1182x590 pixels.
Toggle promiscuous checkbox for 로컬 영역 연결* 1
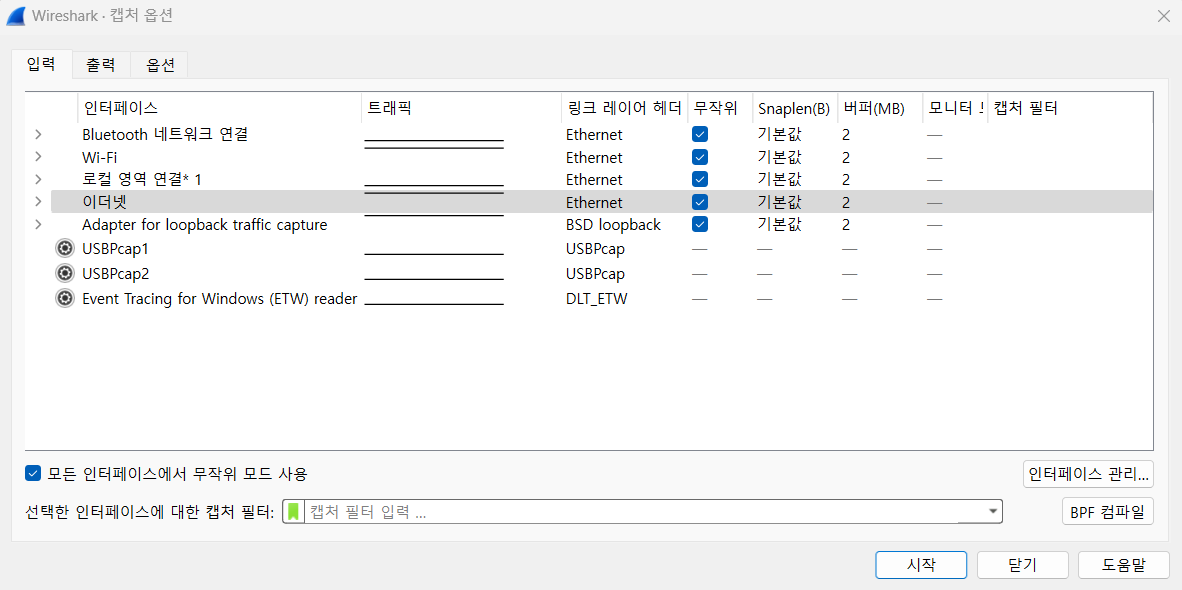700,179
